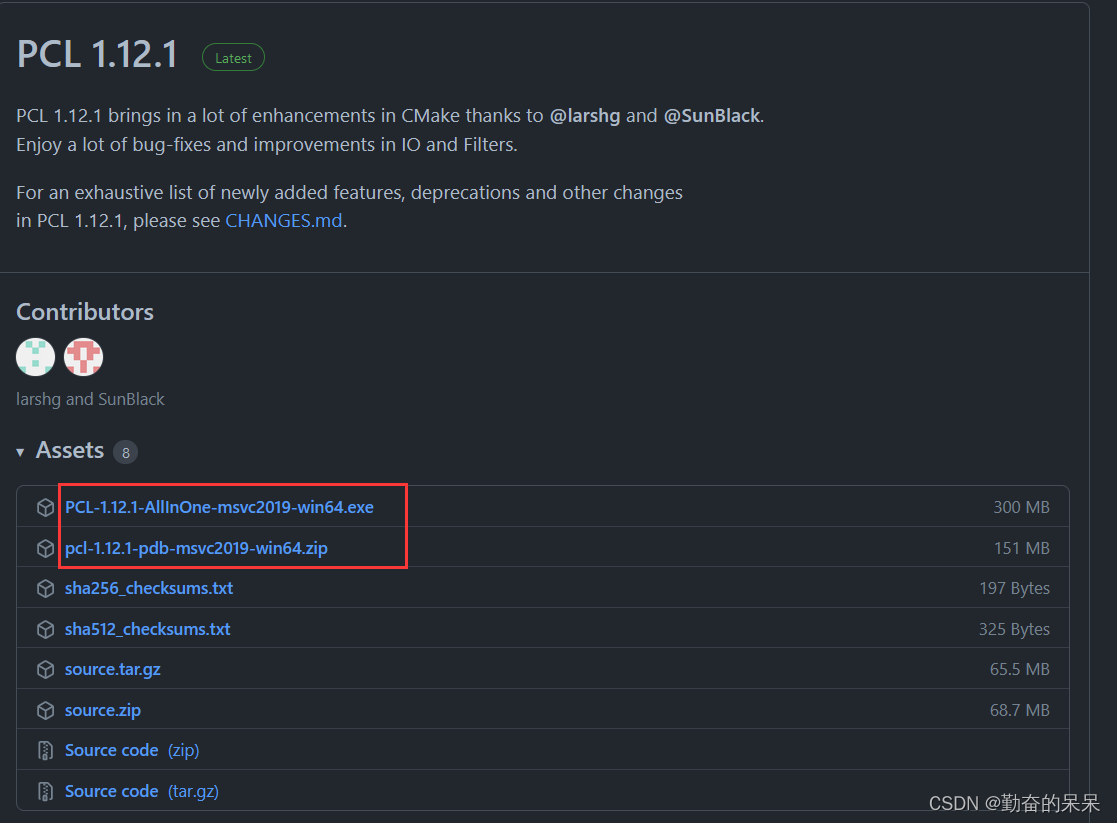Click package icon beside source.zip
The width and height of the screenshot is (1117, 823).
click(46, 710)
